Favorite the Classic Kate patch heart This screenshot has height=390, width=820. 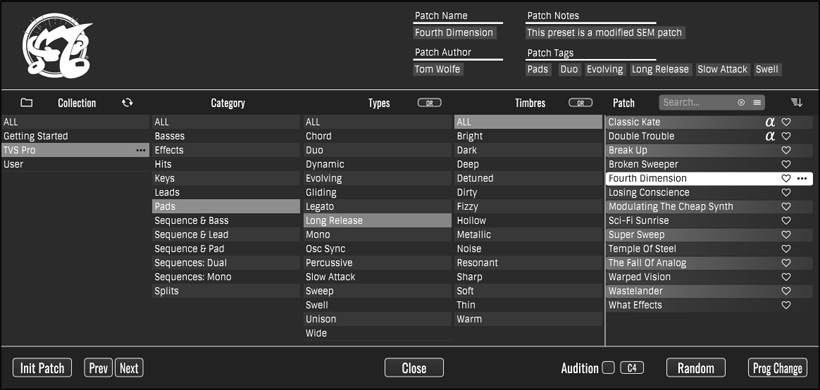pyautogui.click(x=786, y=122)
